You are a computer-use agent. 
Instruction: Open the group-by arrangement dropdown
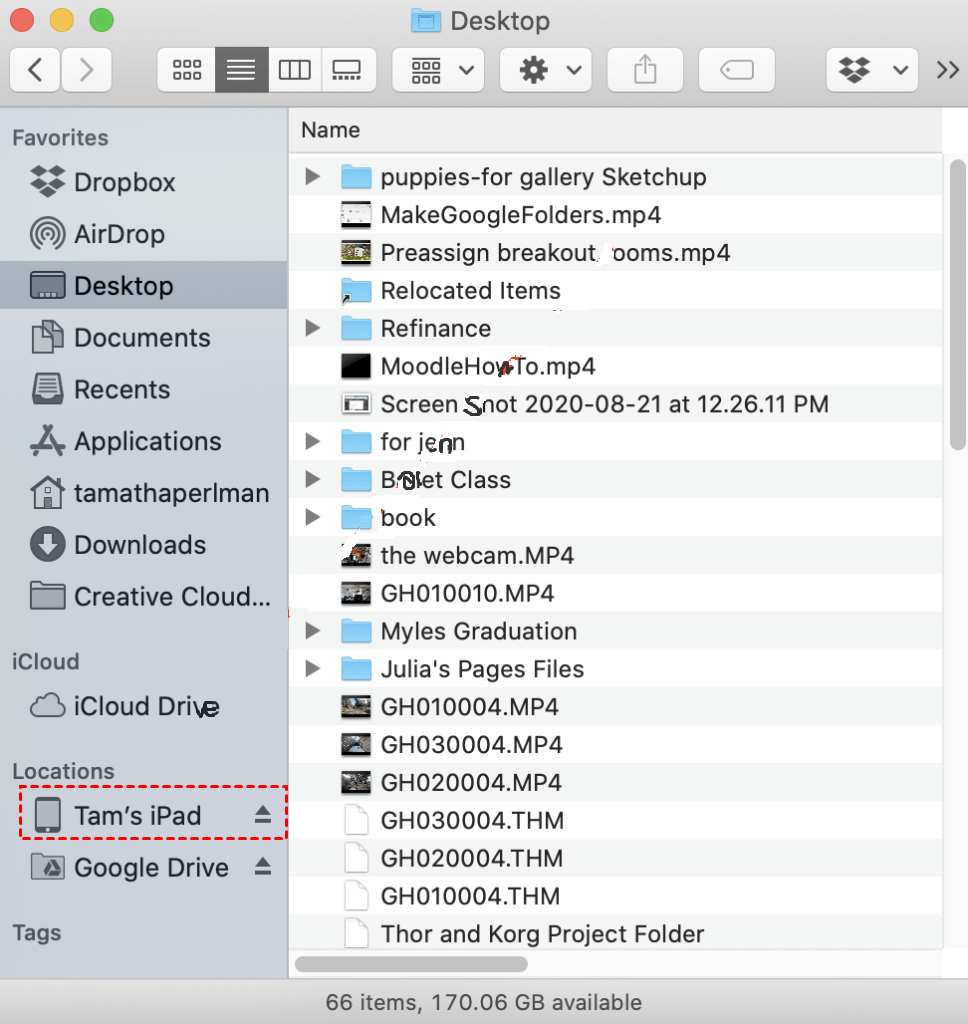pyautogui.click(x=438, y=70)
